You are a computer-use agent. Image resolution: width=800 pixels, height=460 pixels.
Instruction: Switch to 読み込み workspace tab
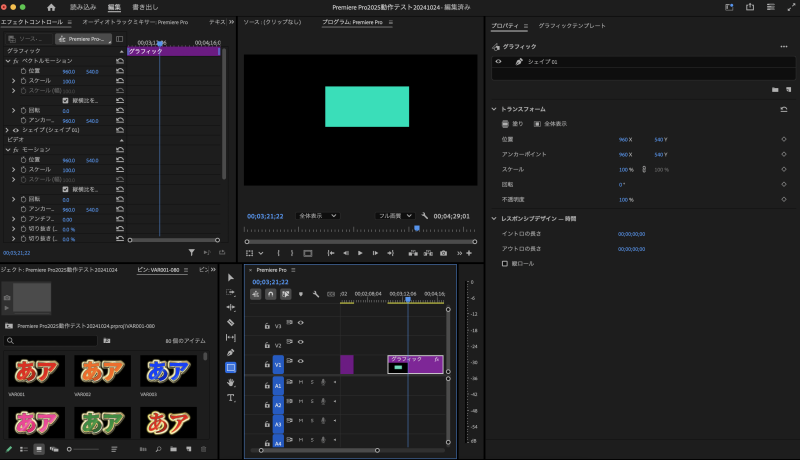click(83, 7)
